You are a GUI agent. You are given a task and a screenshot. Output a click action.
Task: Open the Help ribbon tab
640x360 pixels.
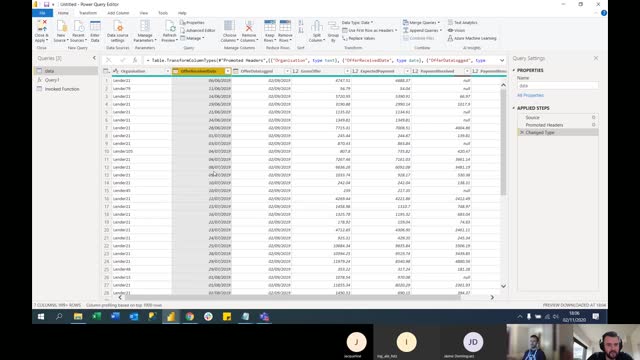pos(182,13)
